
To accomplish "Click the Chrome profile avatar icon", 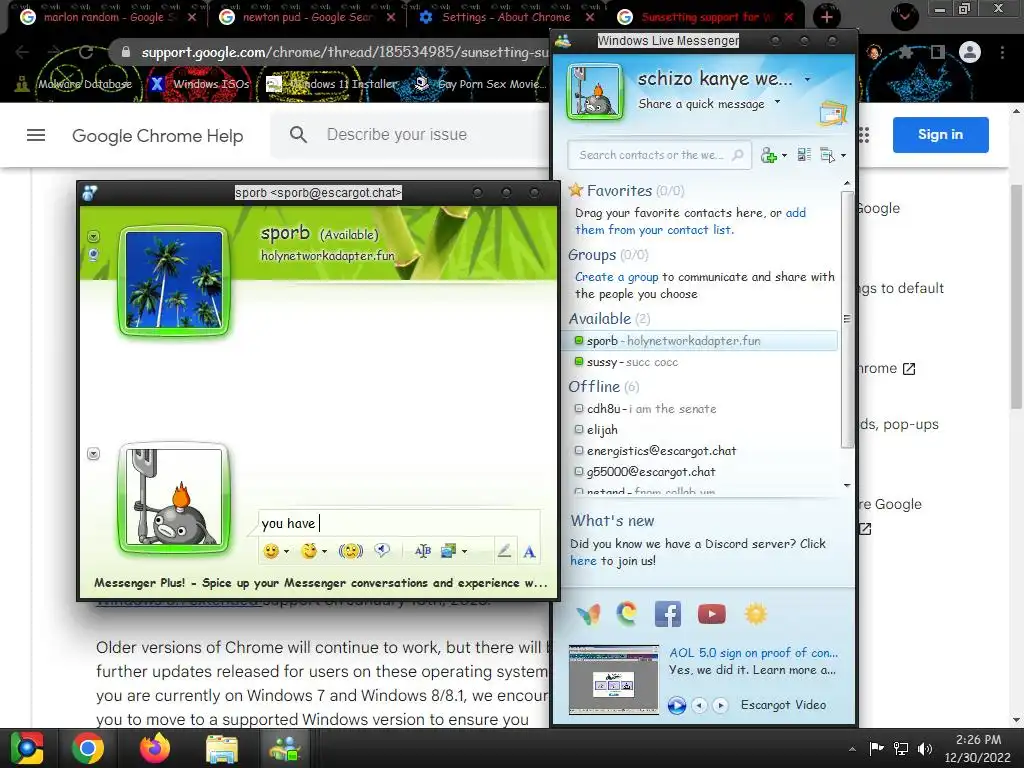I will [x=970, y=52].
